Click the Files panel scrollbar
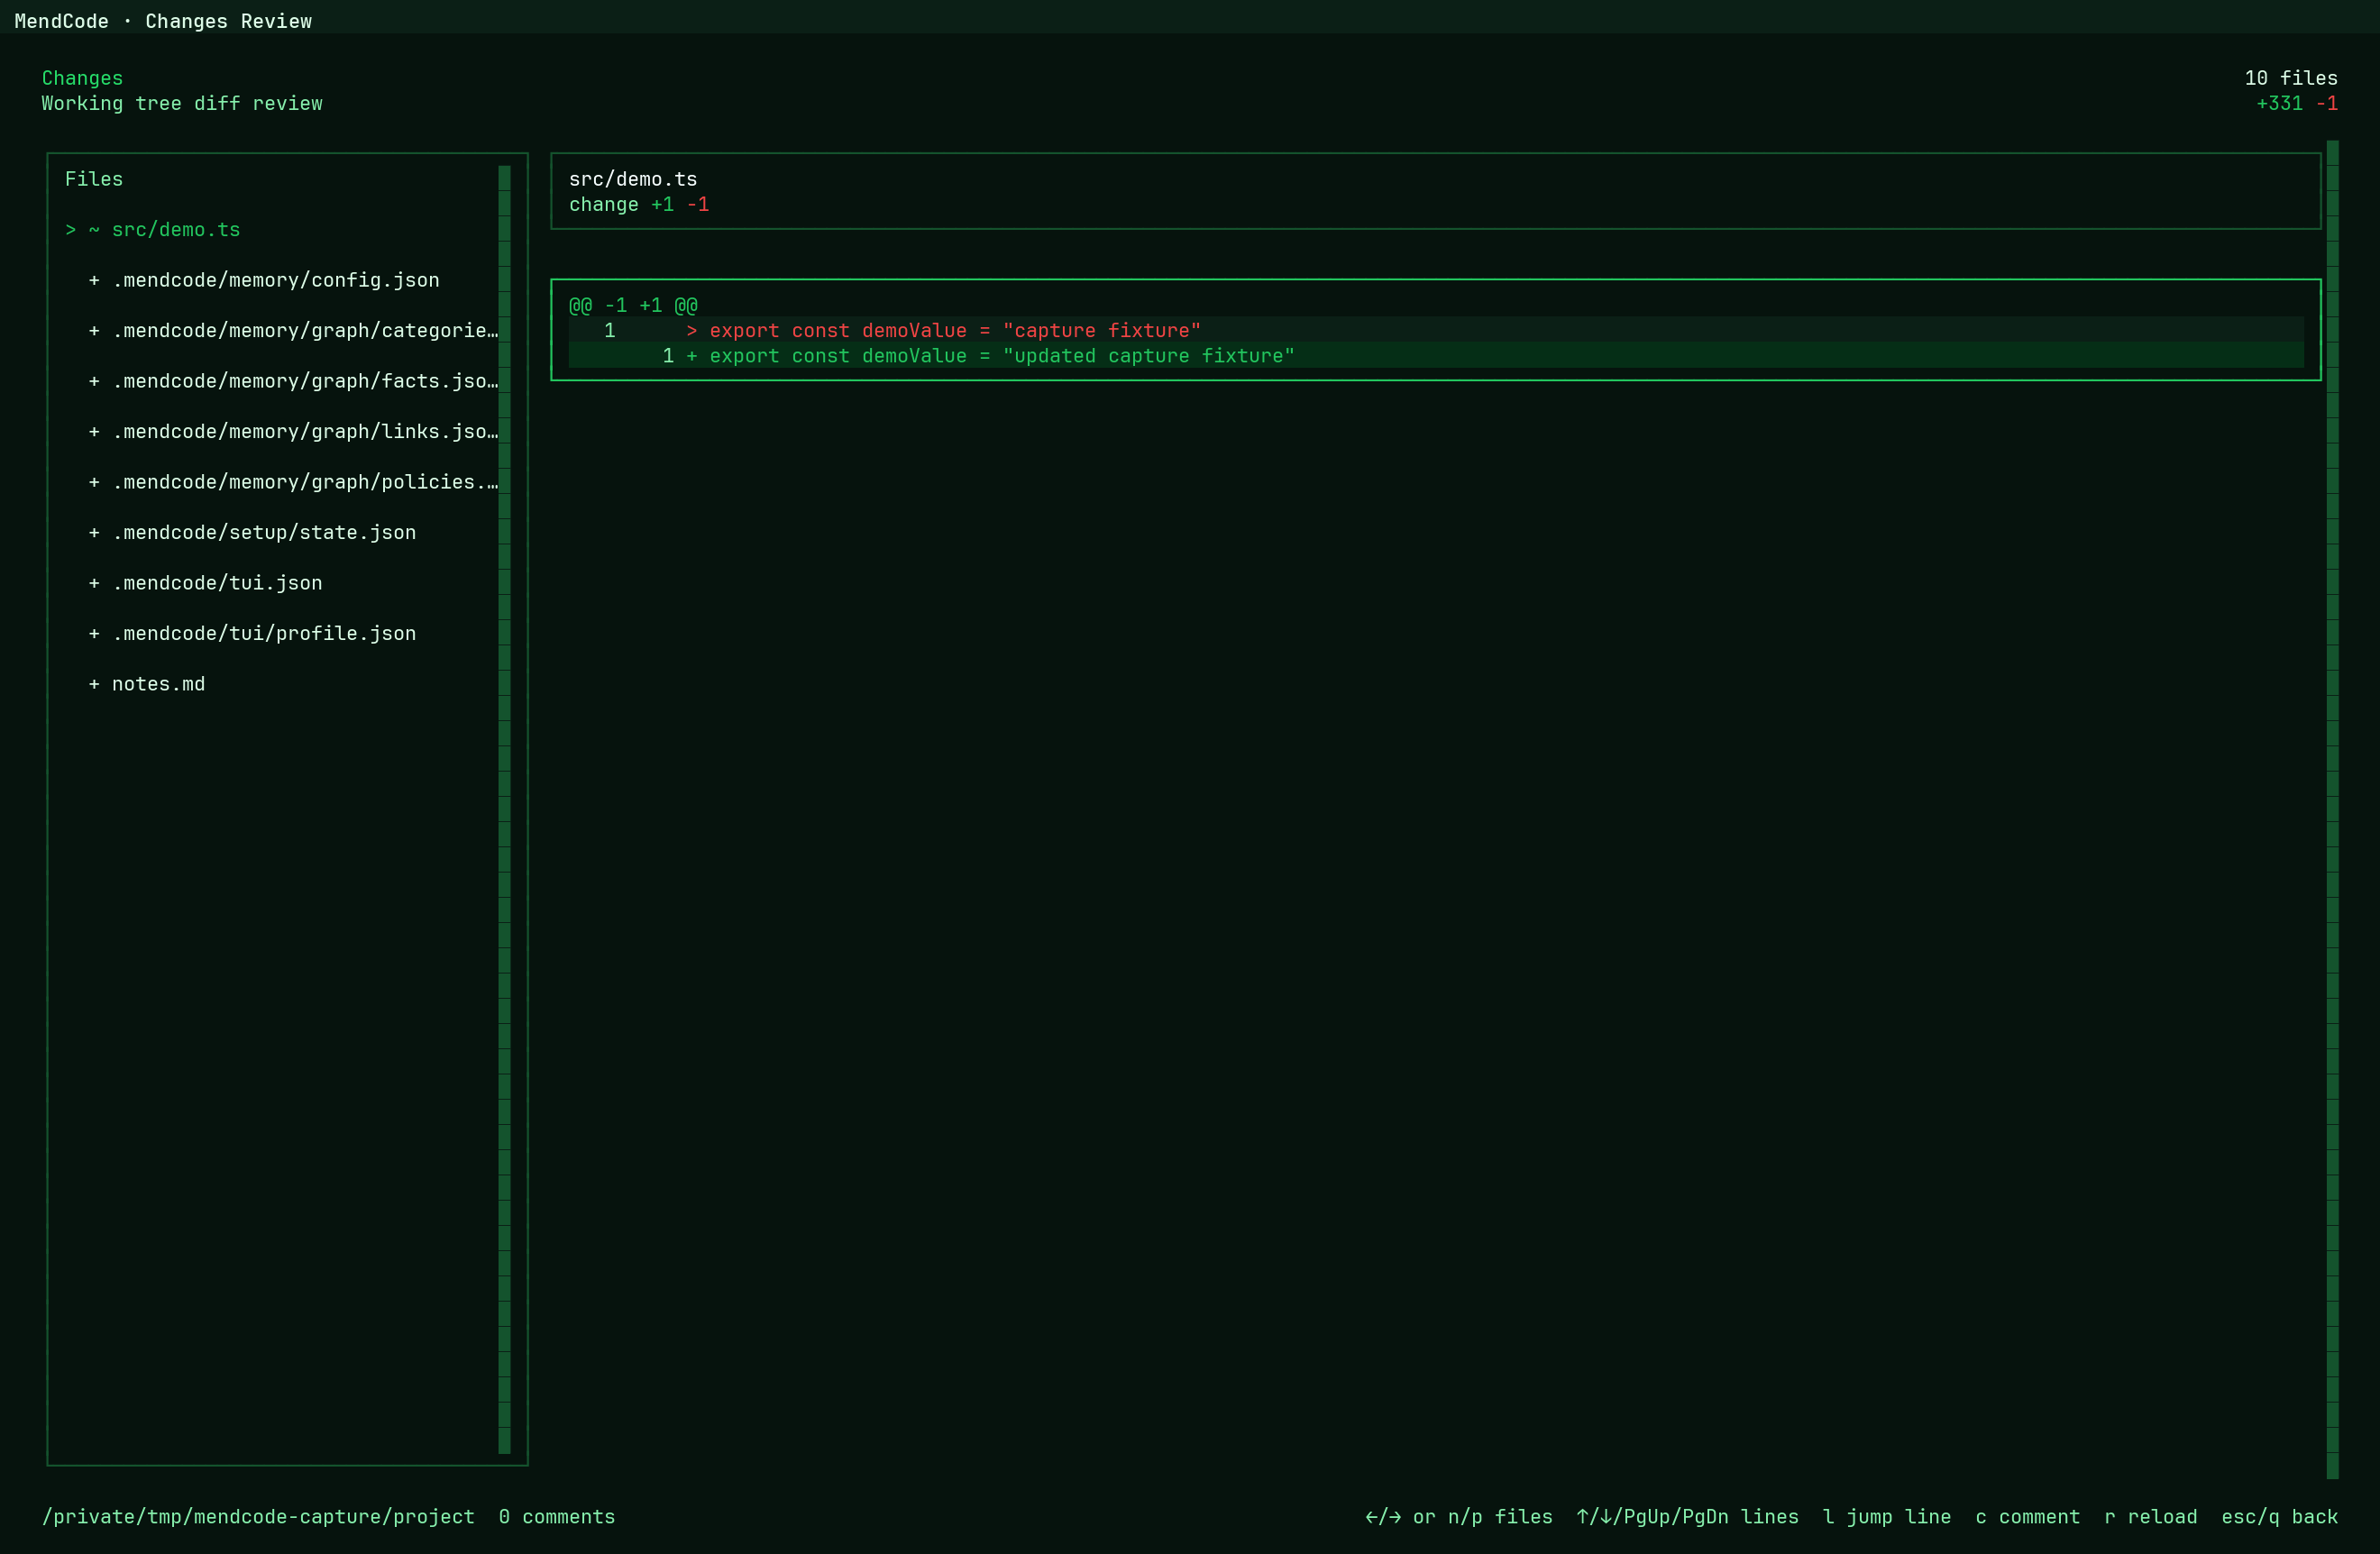 tap(504, 809)
